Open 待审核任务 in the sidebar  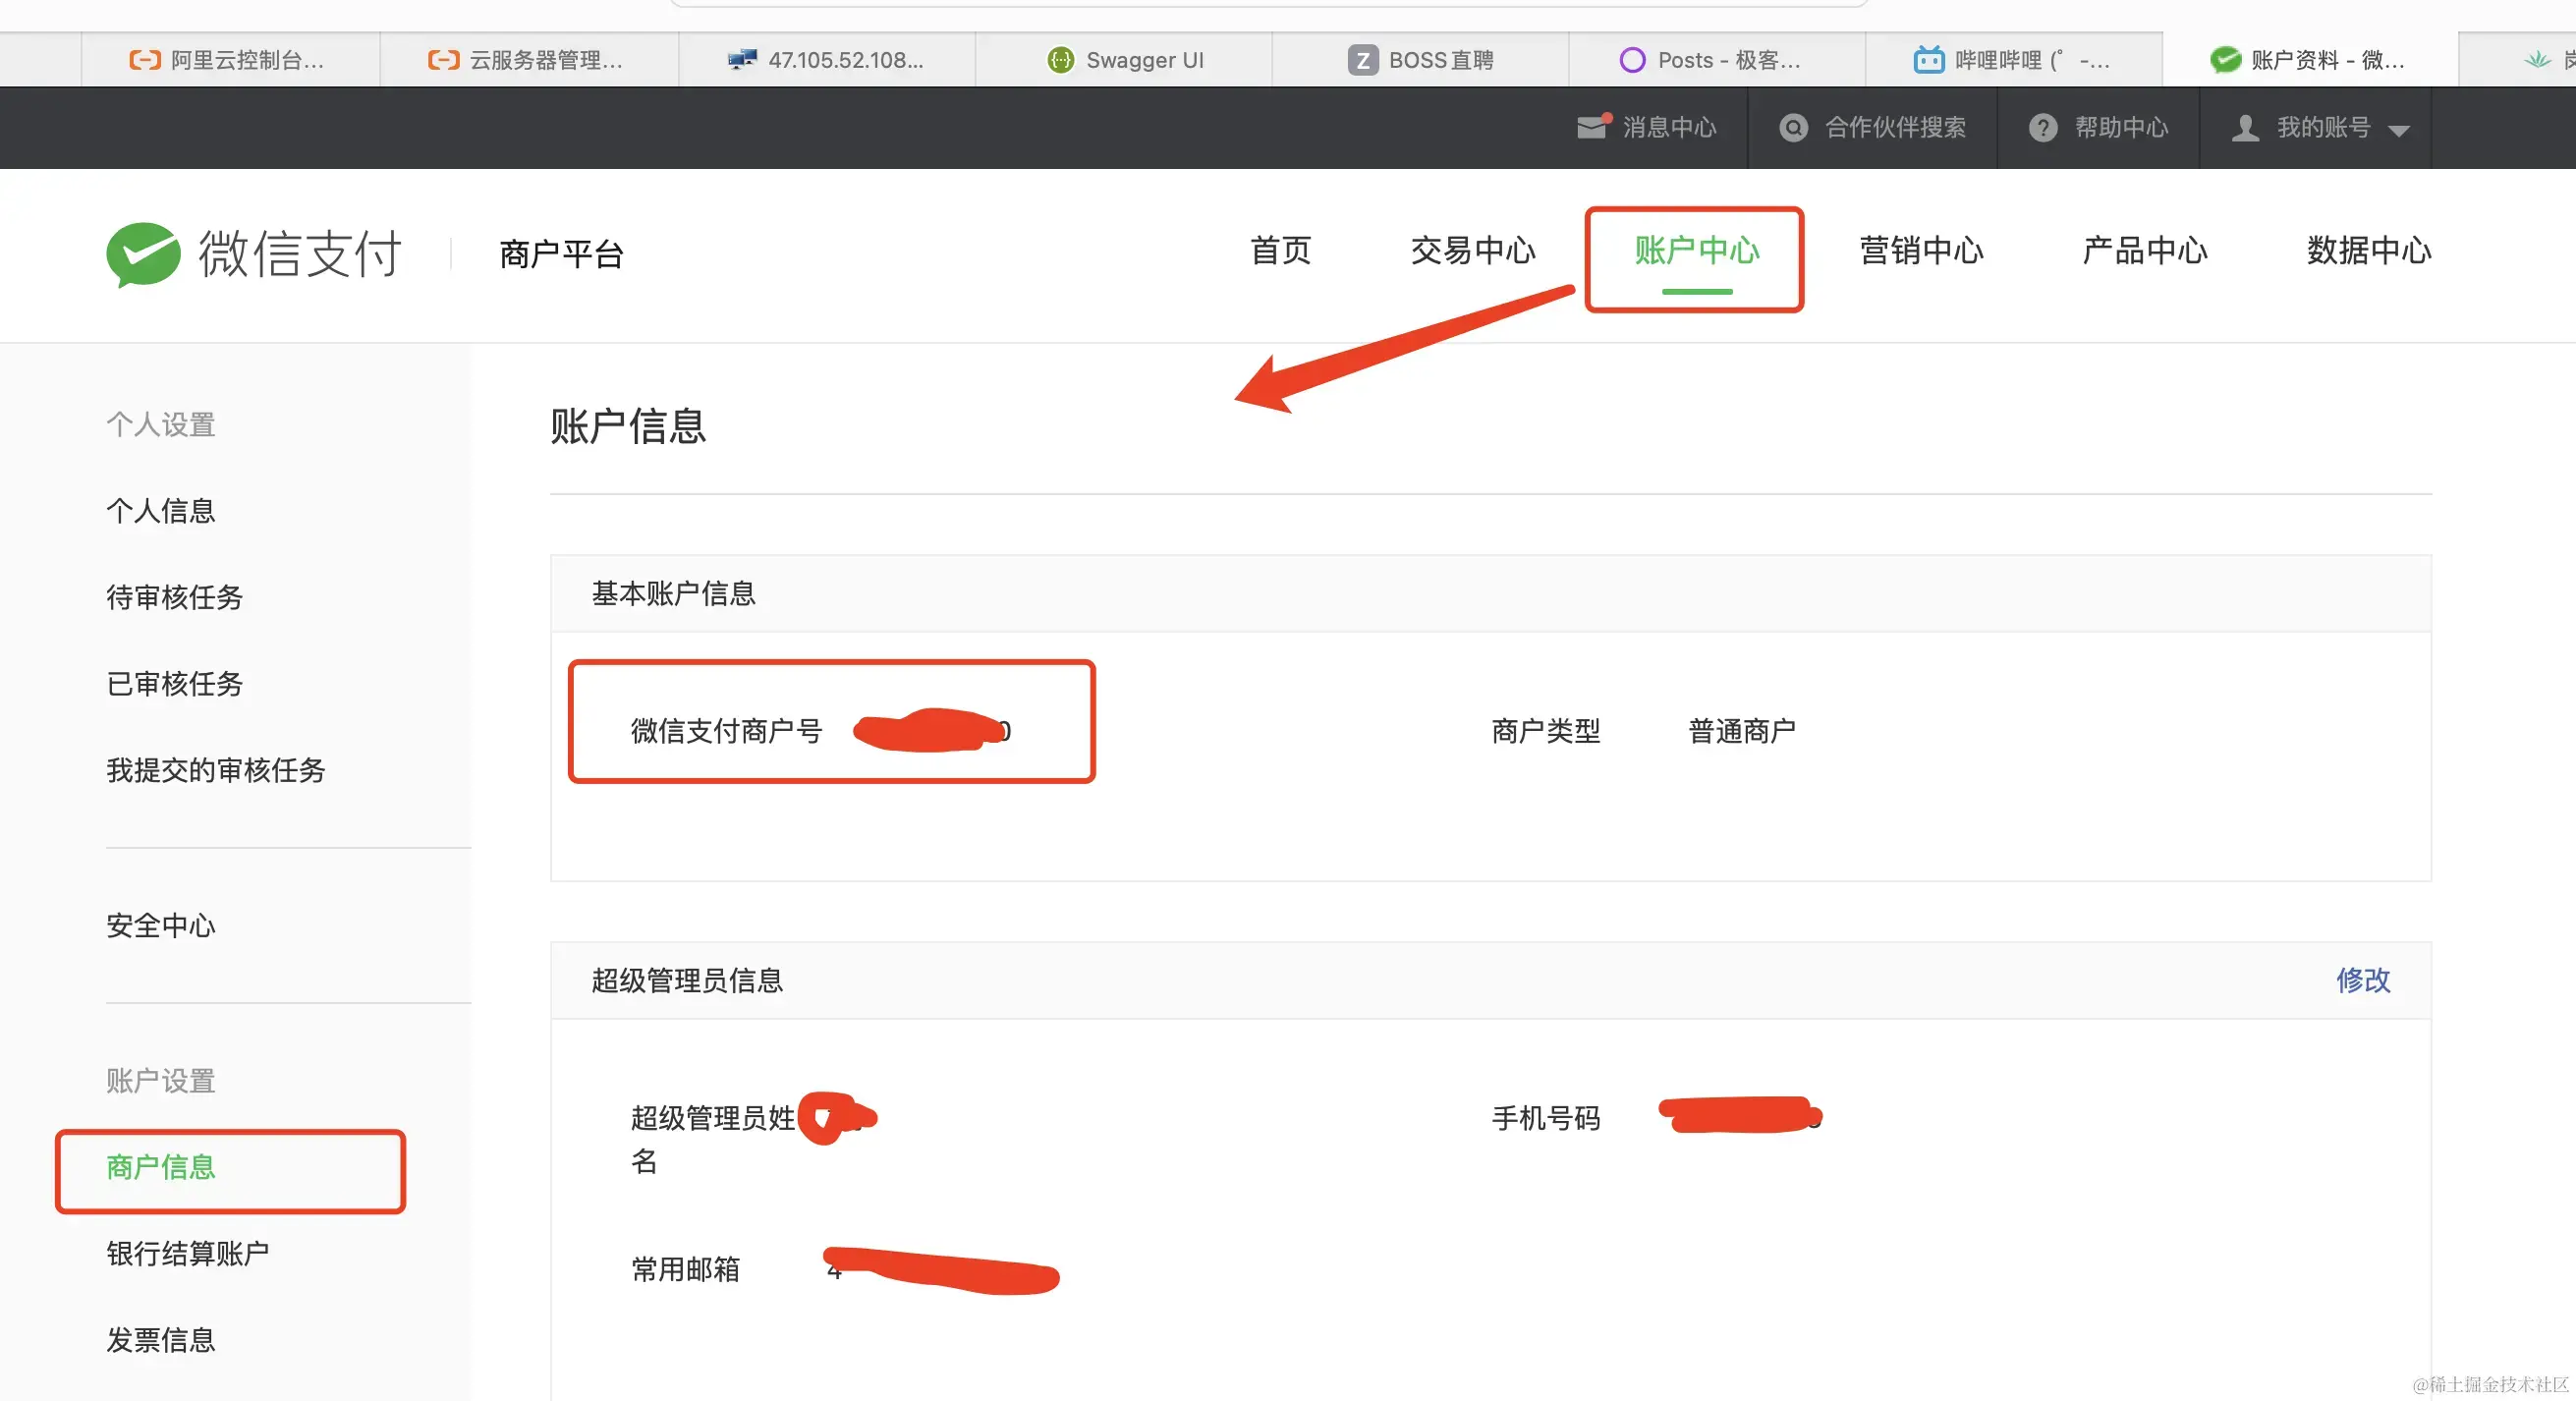click(175, 597)
